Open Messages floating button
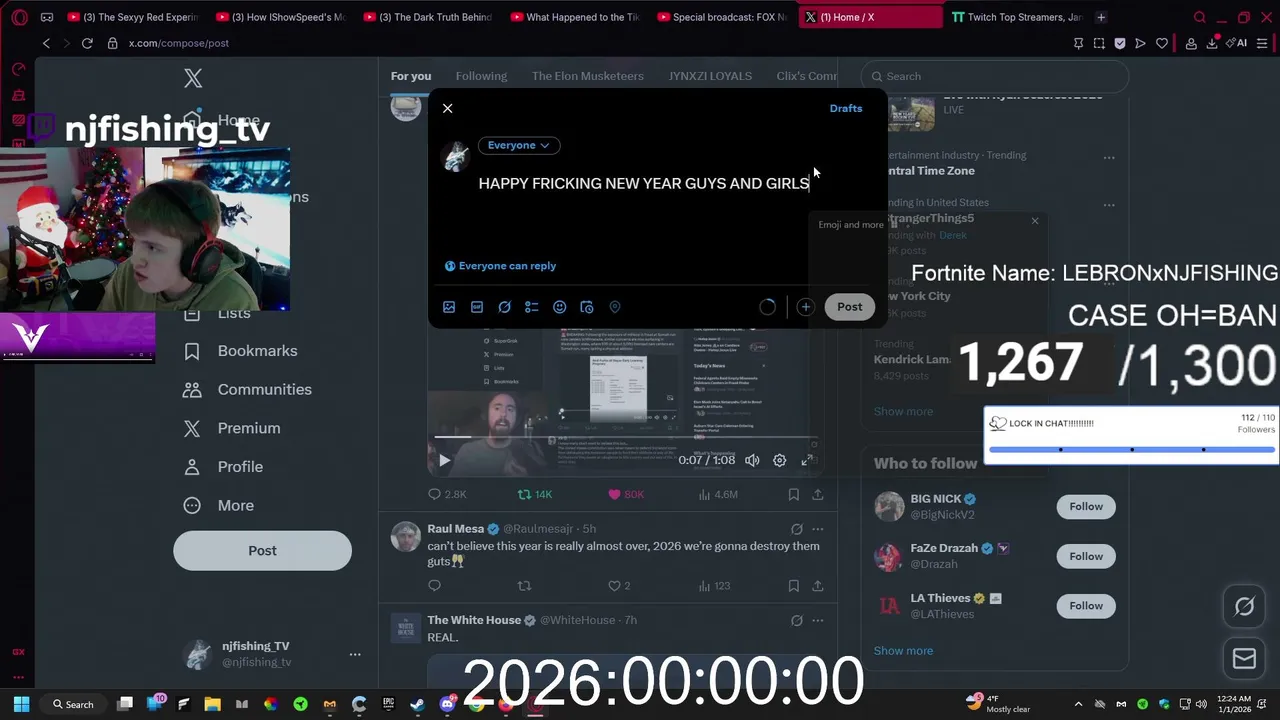The image size is (1280, 720). coord(1244,658)
